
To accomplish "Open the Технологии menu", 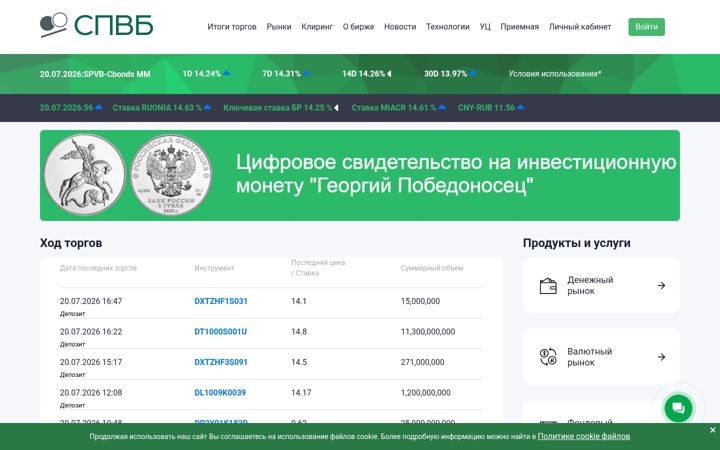I will (x=448, y=27).
